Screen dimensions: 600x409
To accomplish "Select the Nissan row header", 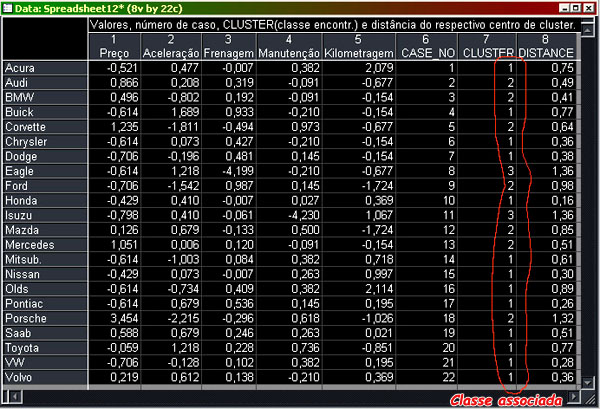I will 45,274.
